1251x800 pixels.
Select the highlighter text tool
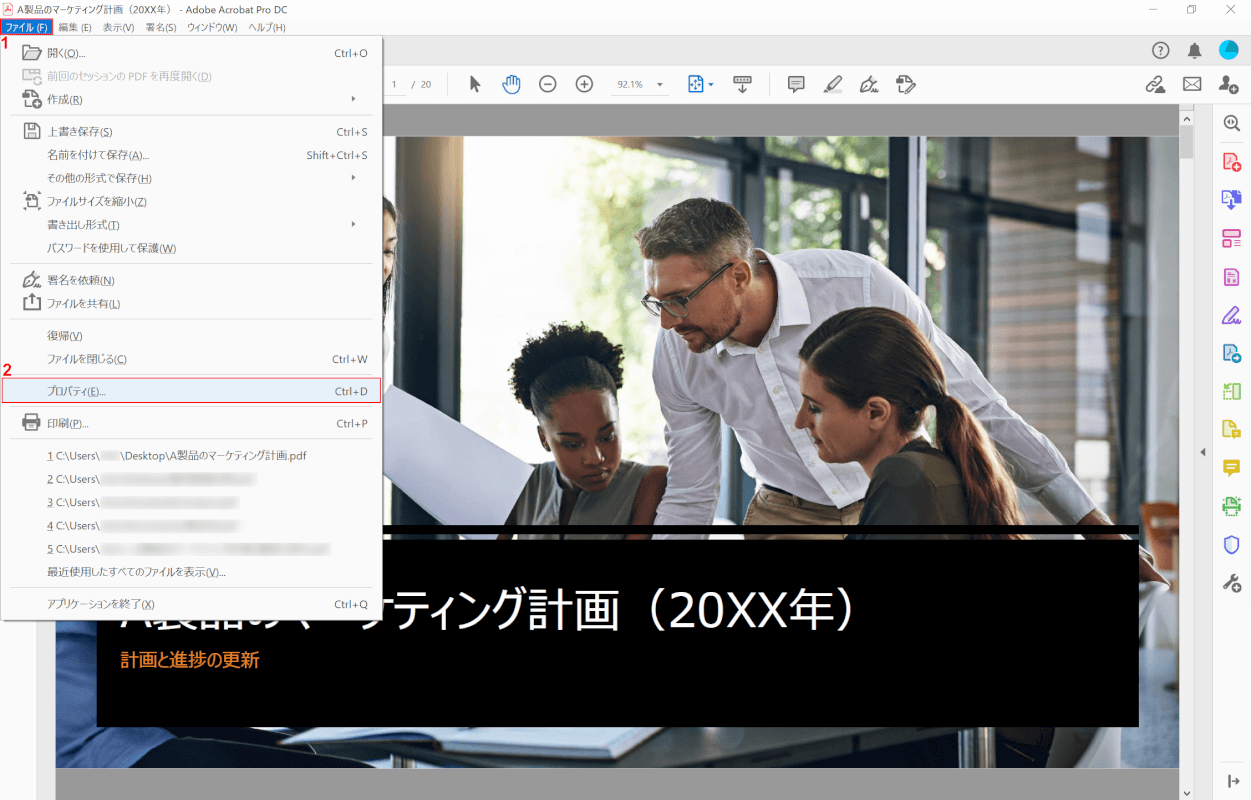coord(833,84)
